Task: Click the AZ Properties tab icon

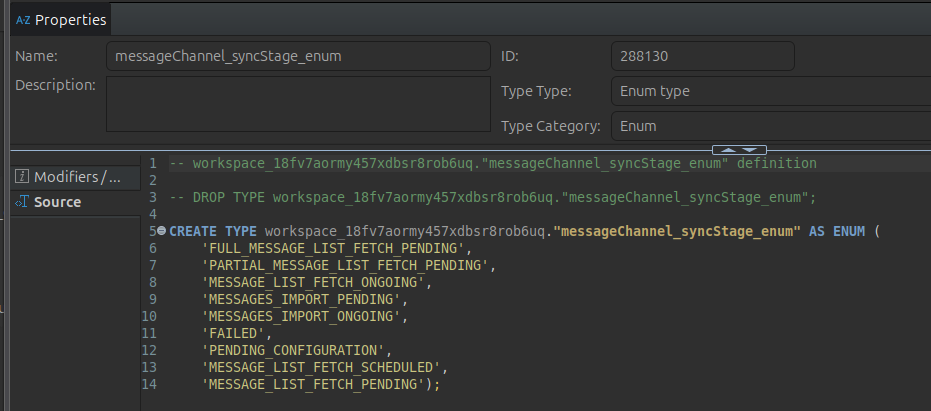Action: point(23,19)
